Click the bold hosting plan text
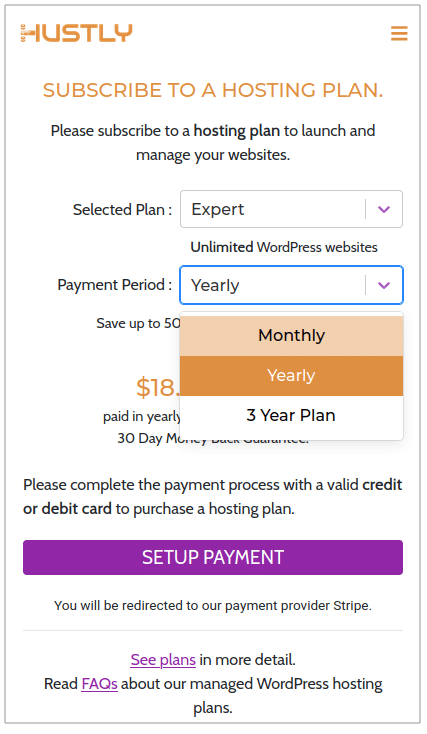Viewport: 427px width, 734px height. coord(237,131)
